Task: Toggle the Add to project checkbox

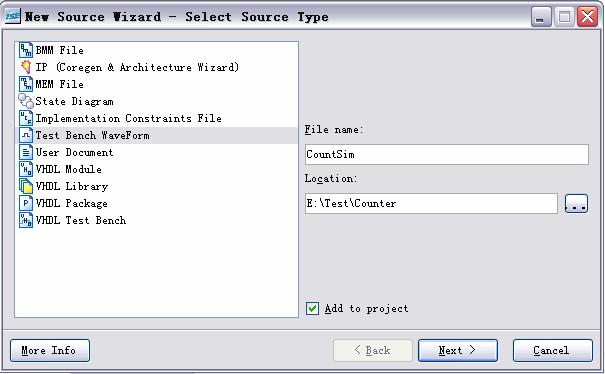Action: tap(312, 308)
